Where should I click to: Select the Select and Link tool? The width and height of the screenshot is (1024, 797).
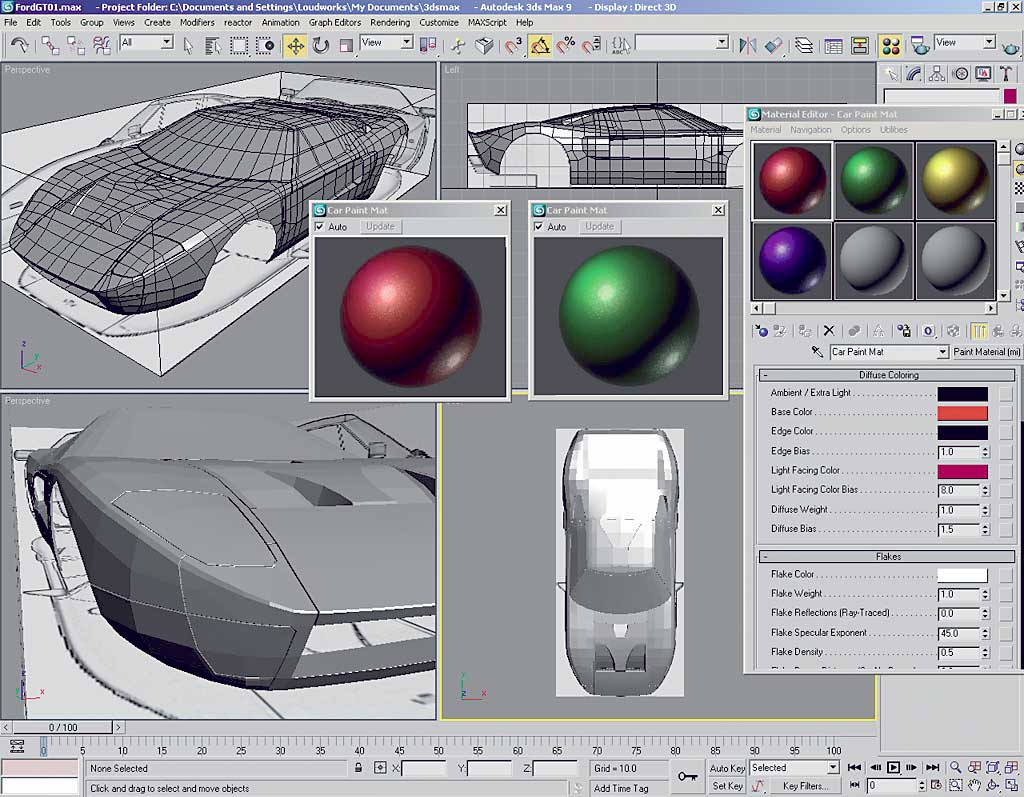coord(50,45)
